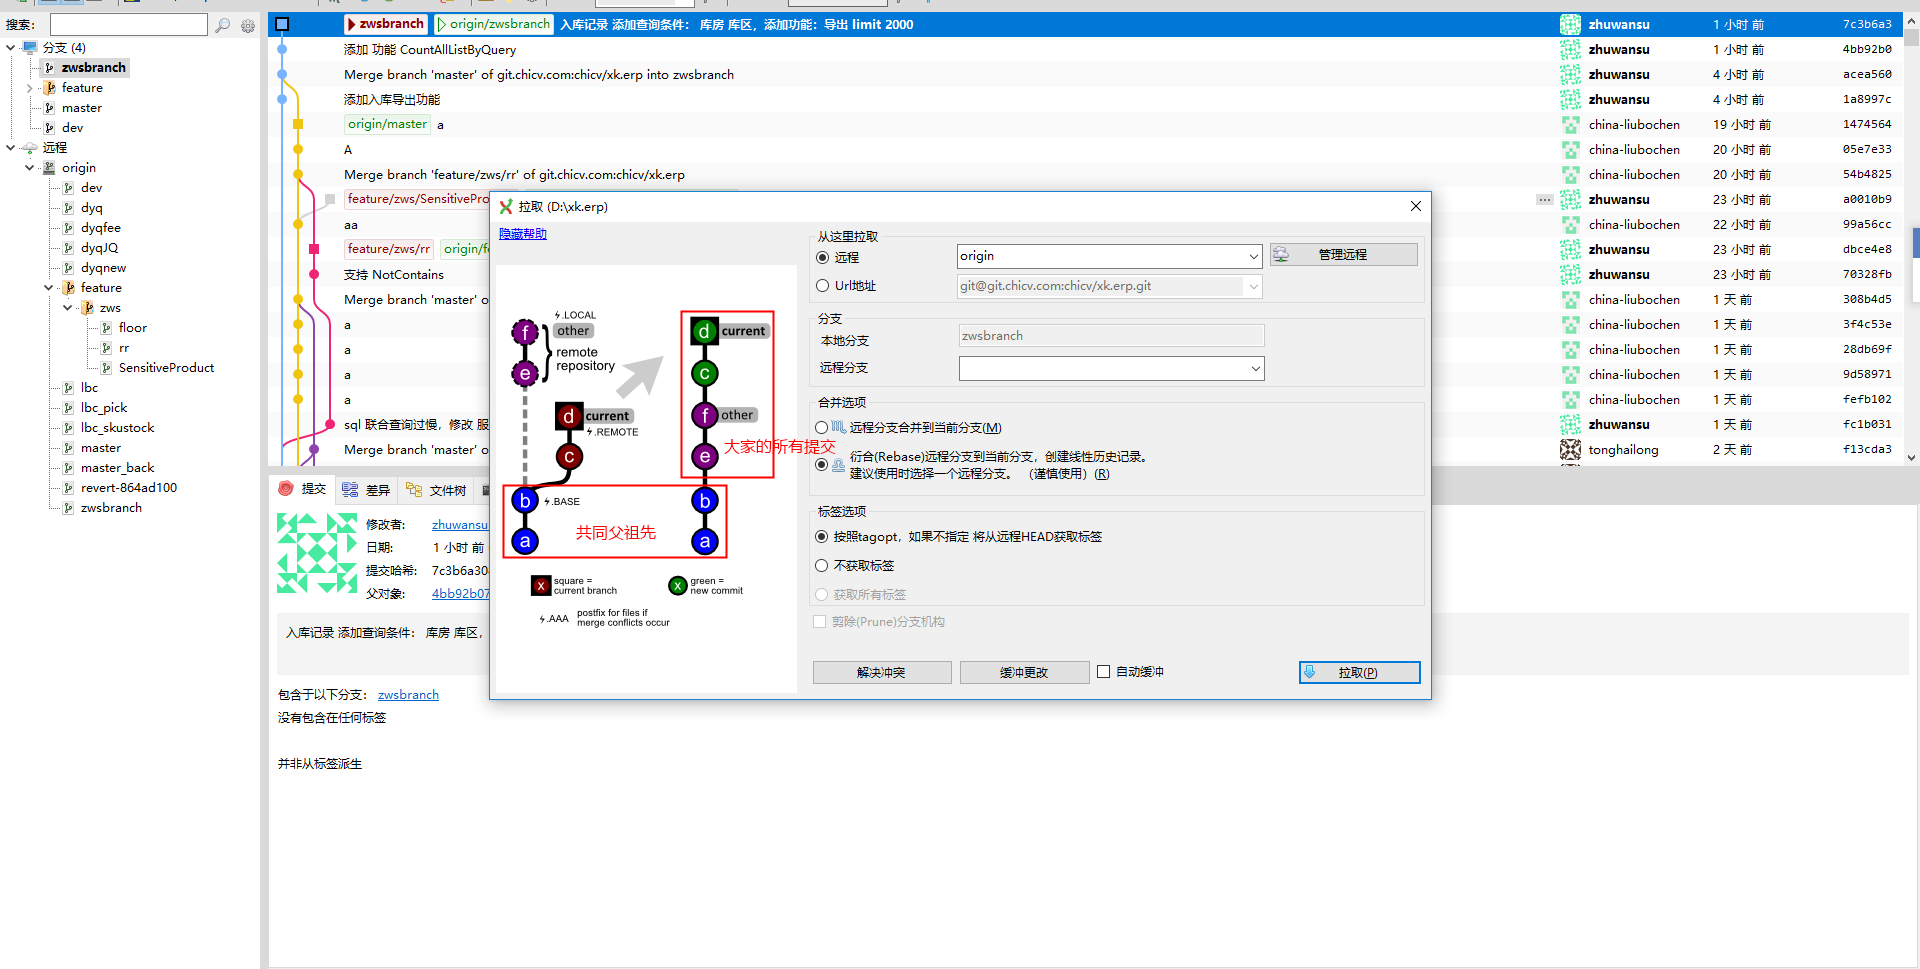Switch to the origin/zwsbranch tab
Viewport: 1920px width, 969px height.
click(493, 24)
